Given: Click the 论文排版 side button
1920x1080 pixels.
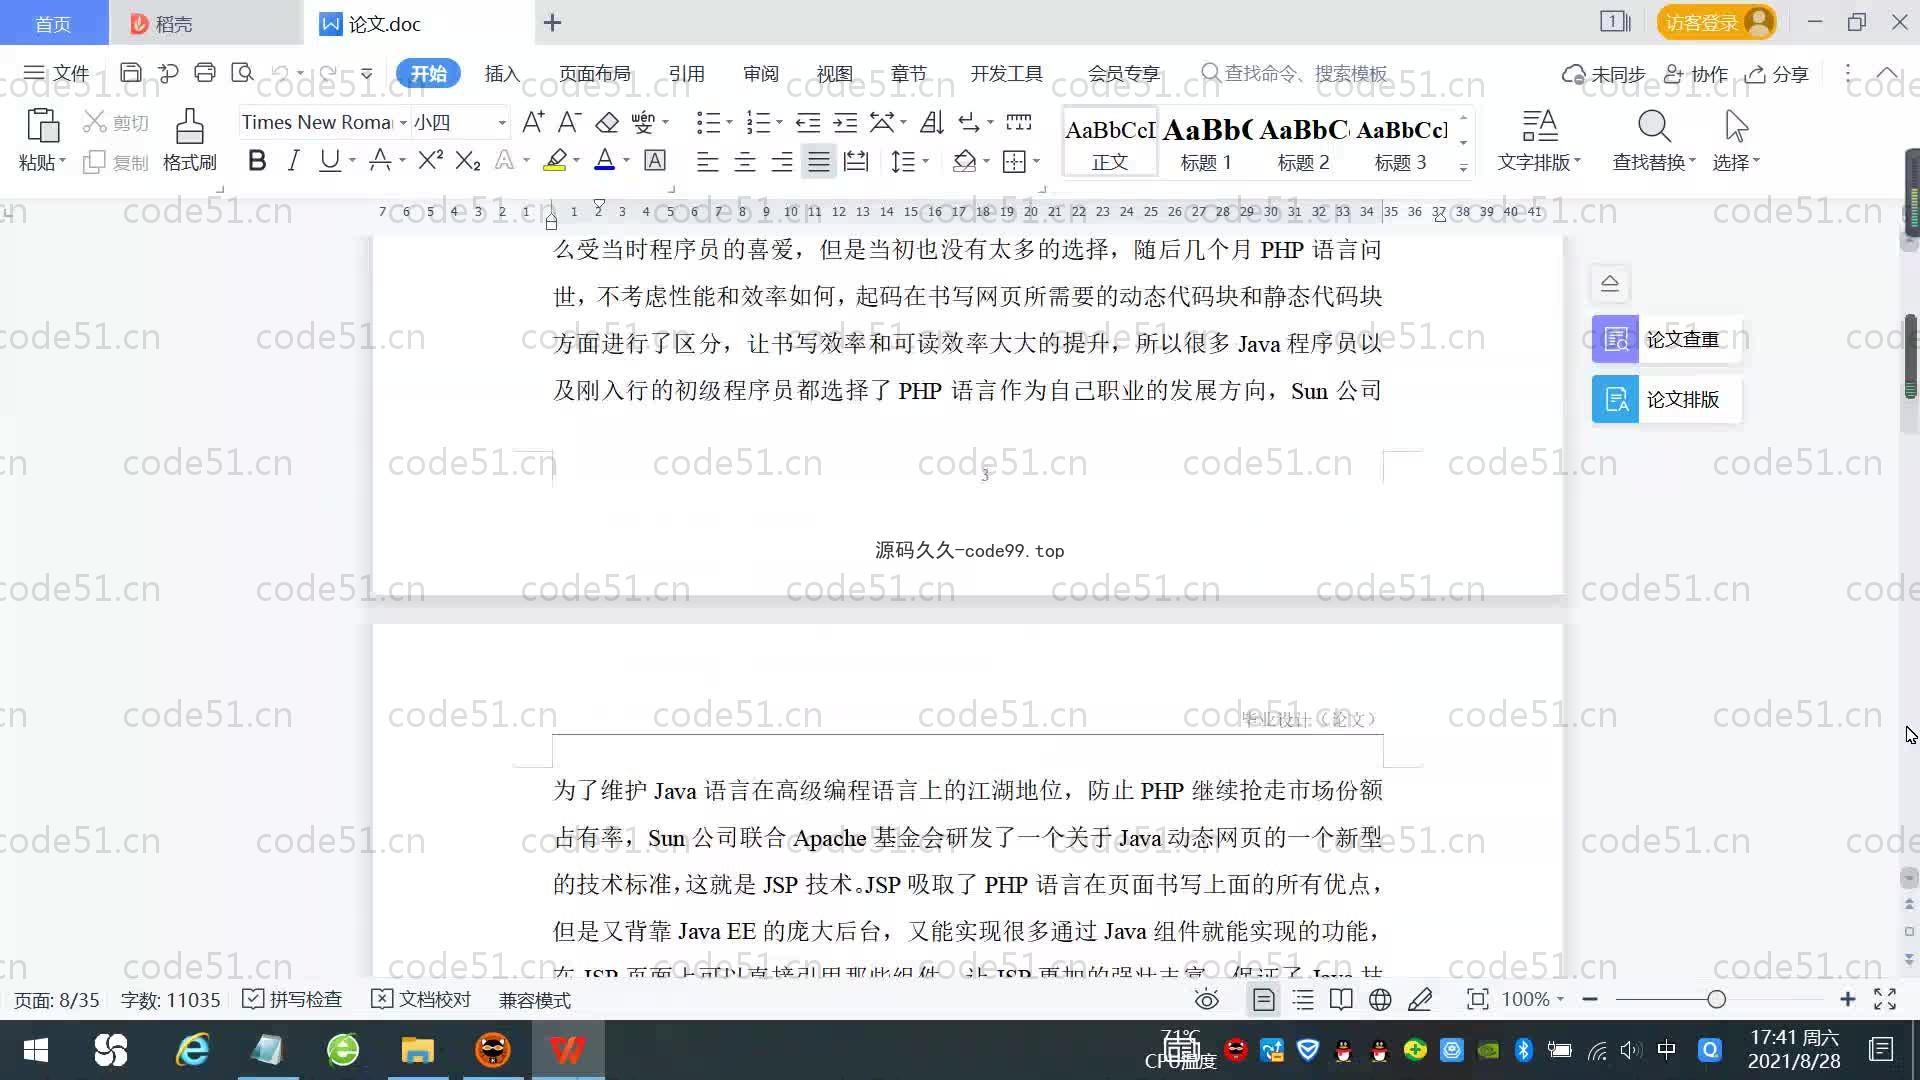Looking at the screenshot, I should tap(1666, 399).
